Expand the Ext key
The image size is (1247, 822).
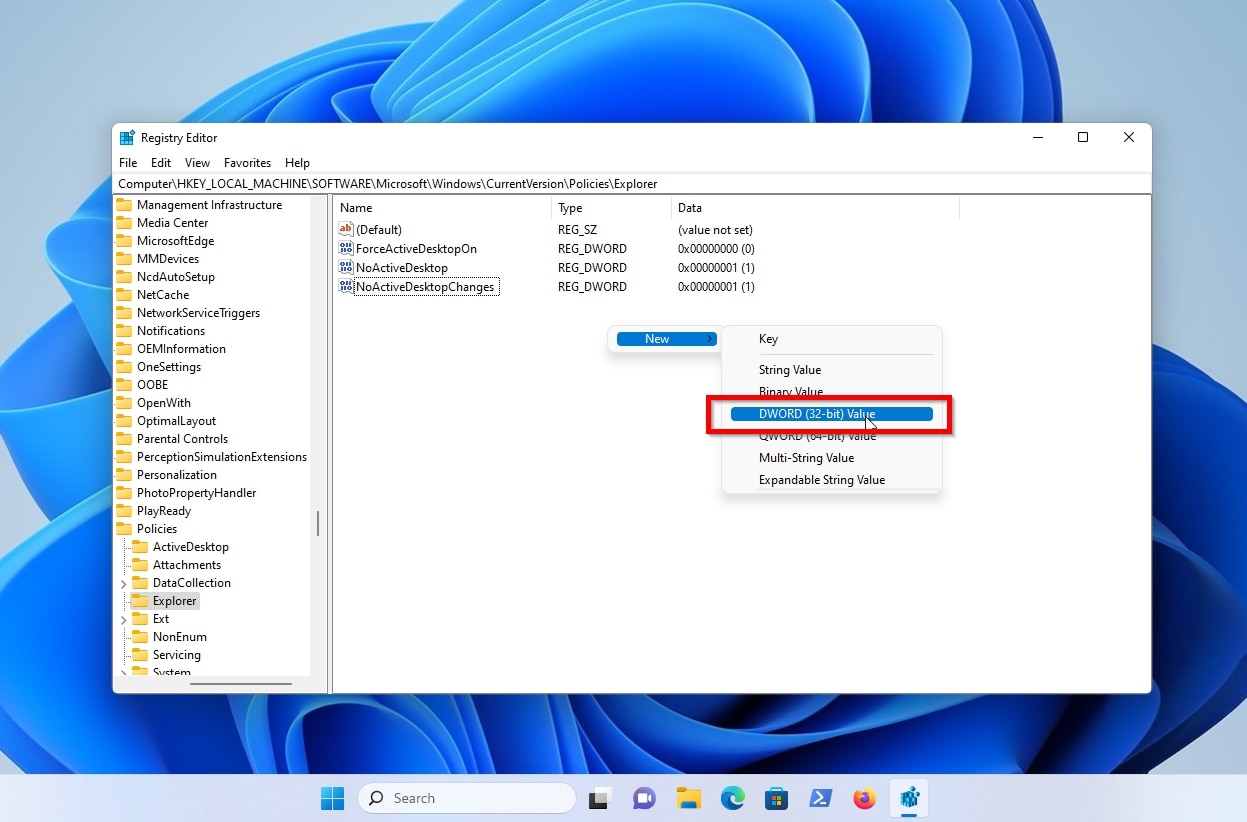pyautogui.click(x=122, y=619)
